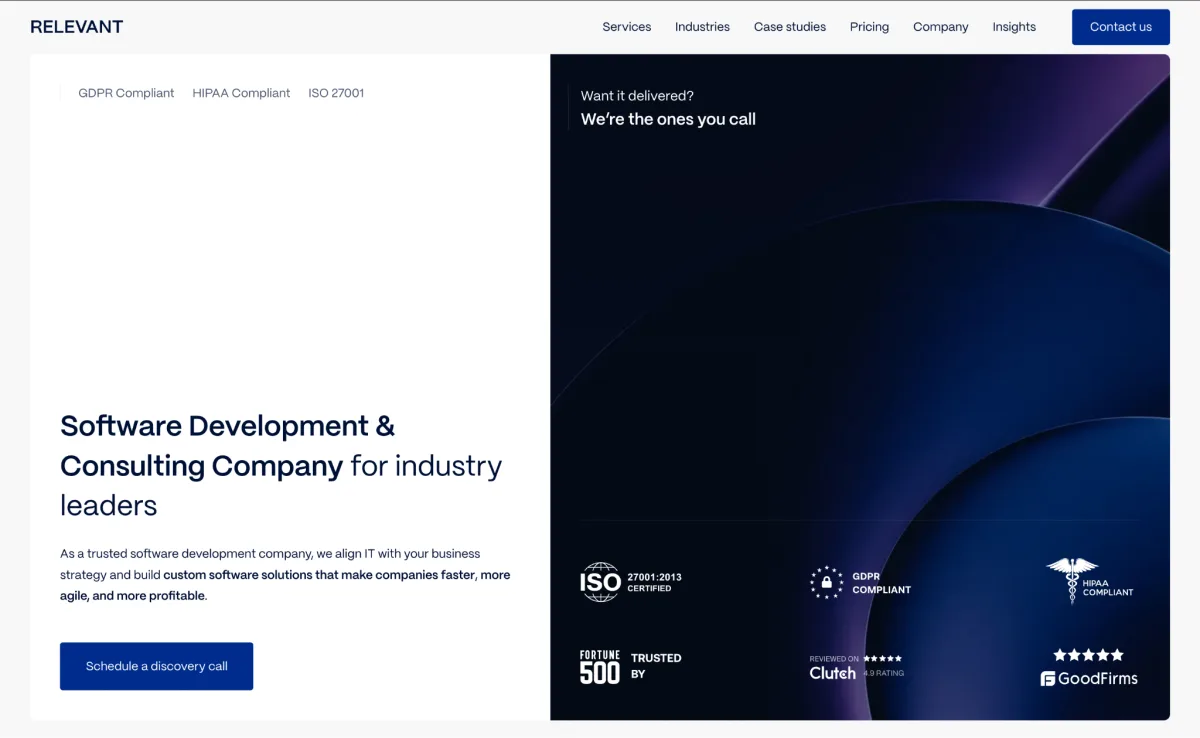Click the Clutch 4.9 rating badge

pos(857,667)
